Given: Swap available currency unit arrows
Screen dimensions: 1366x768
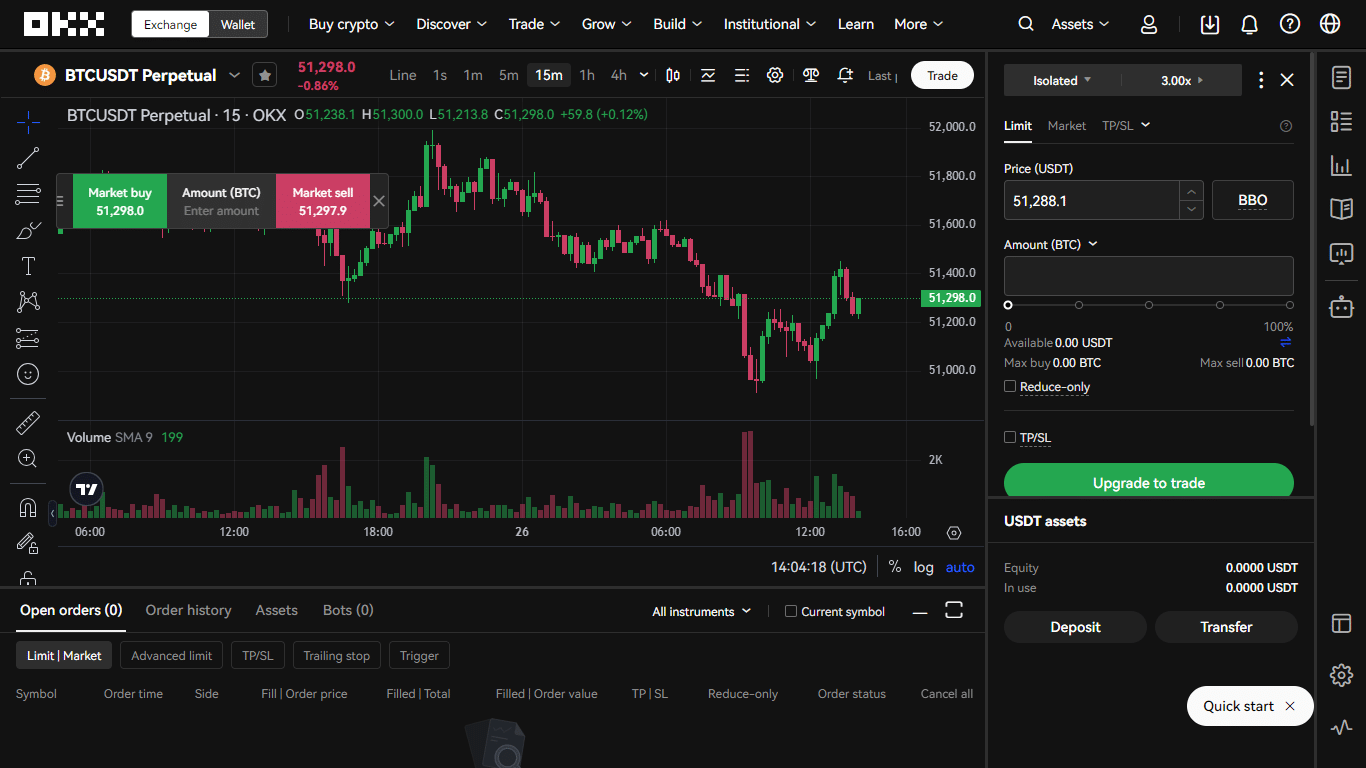Looking at the screenshot, I should point(1286,342).
